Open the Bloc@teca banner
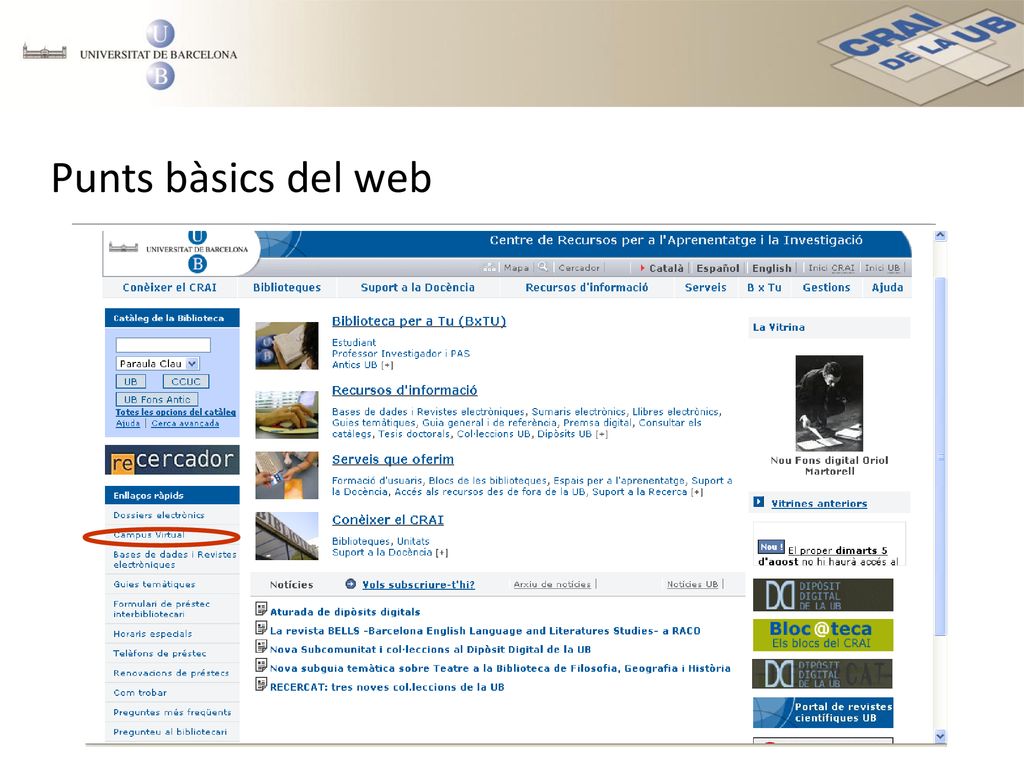Screen dimensions: 1024x768 pos(823,635)
